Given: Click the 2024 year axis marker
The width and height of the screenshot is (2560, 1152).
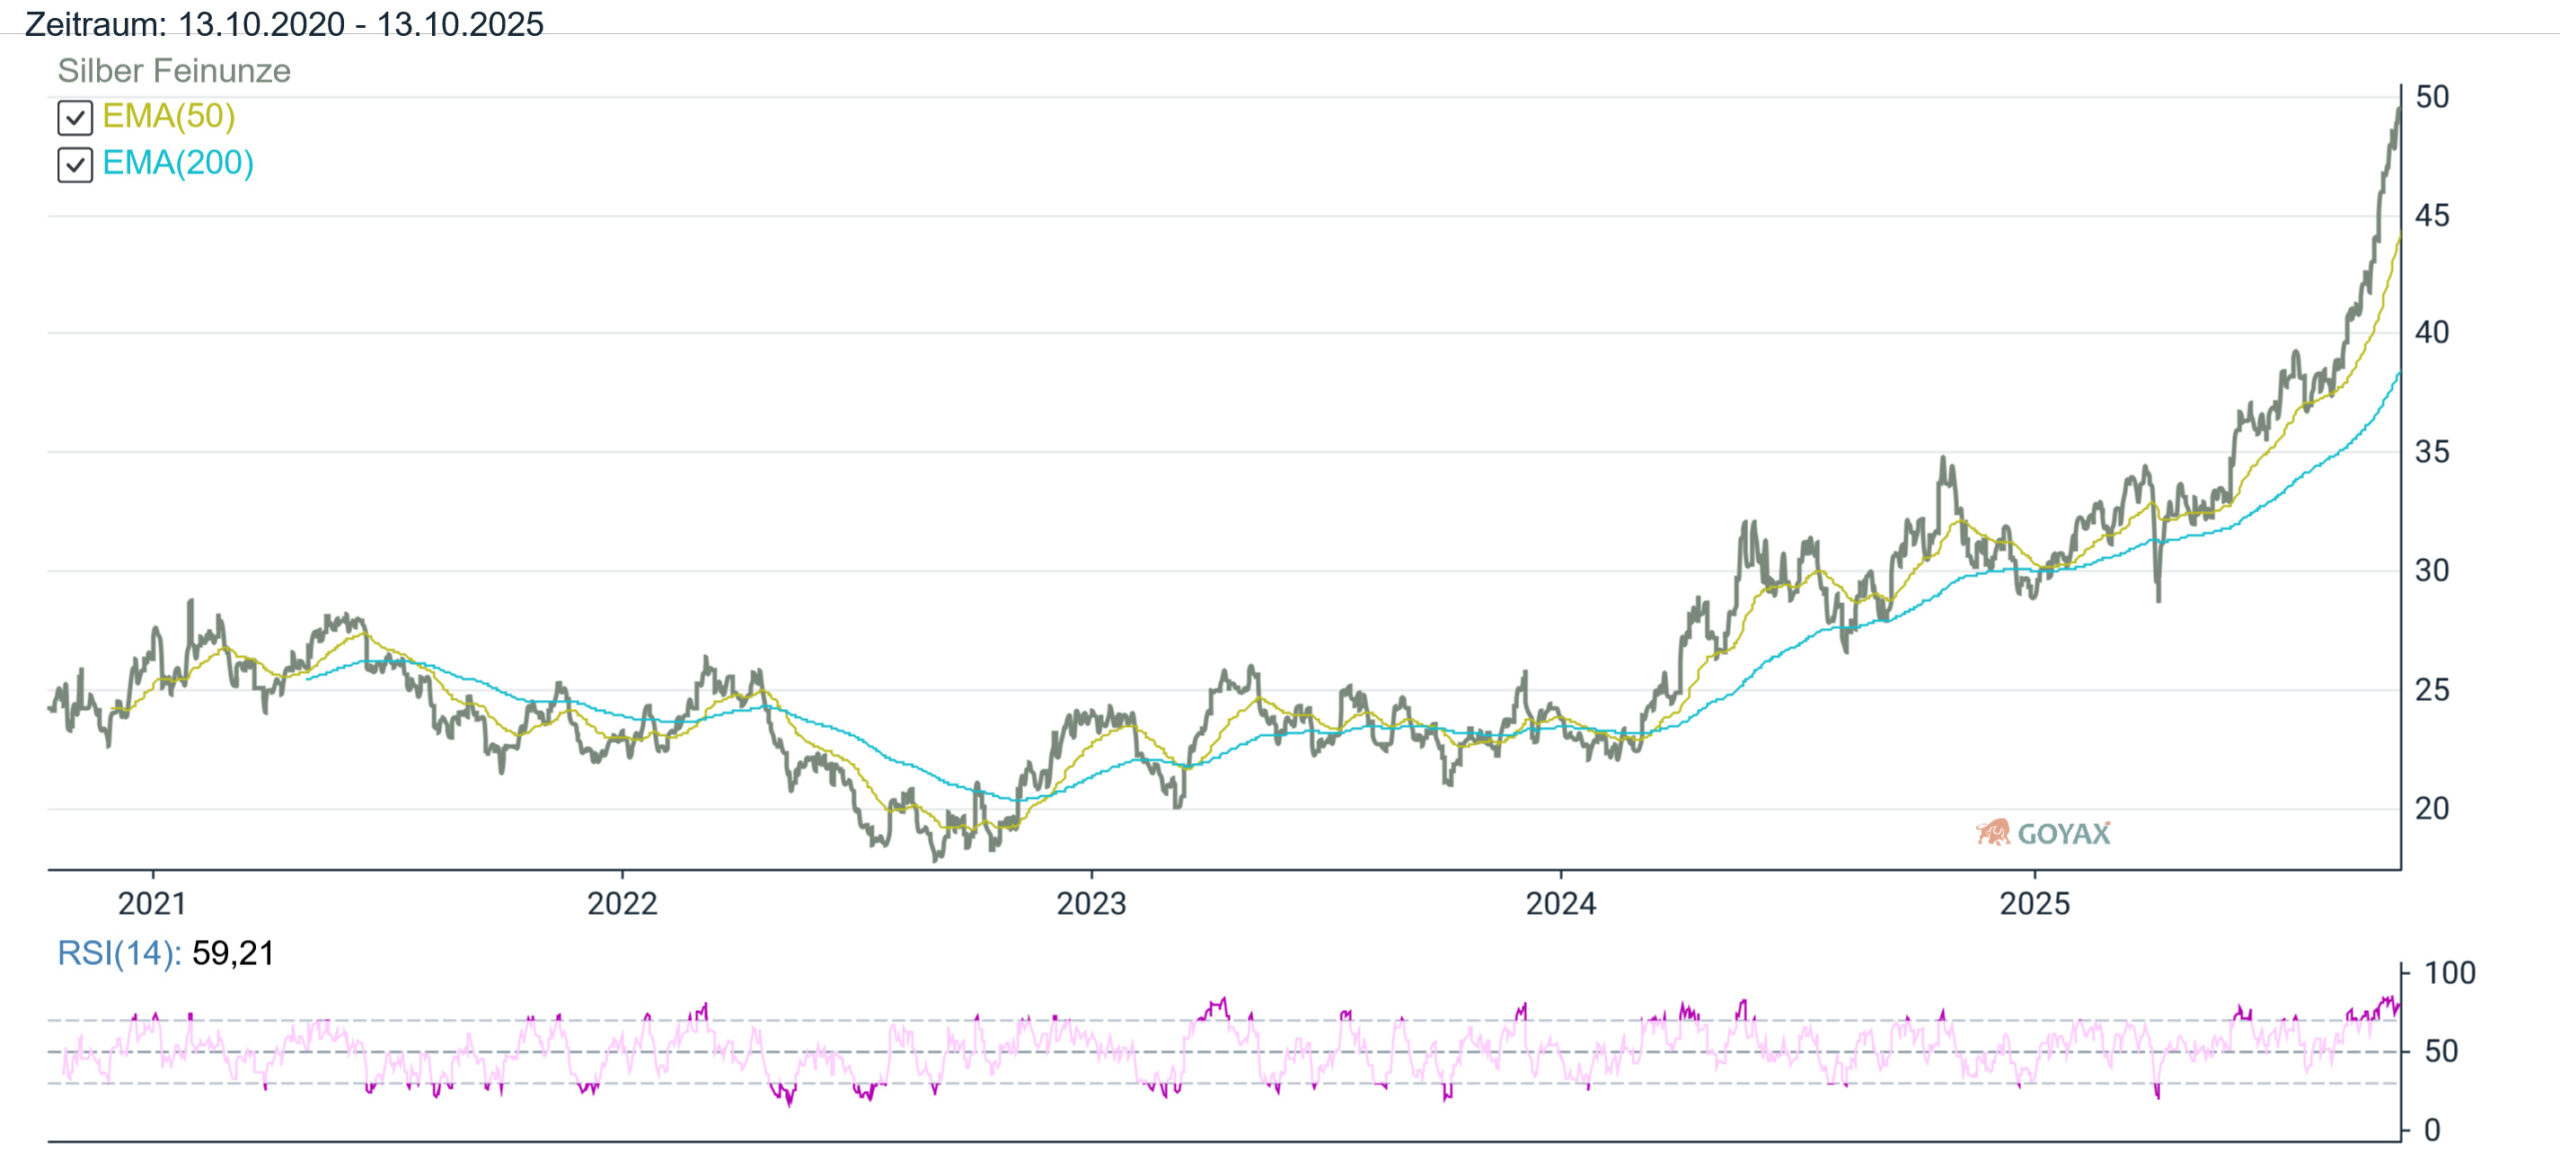Looking at the screenshot, I should pyautogui.click(x=1560, y=903).
